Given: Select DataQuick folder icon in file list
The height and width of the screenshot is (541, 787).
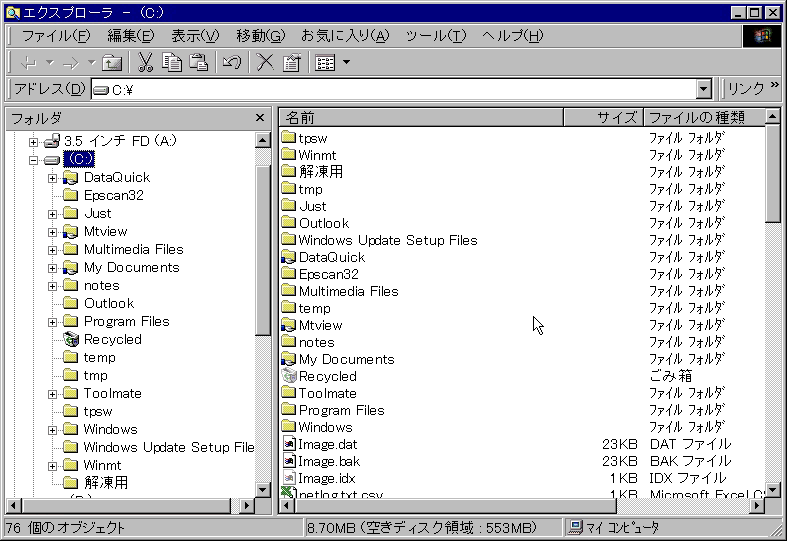Looking at the screenshot, I should [289, 257].
